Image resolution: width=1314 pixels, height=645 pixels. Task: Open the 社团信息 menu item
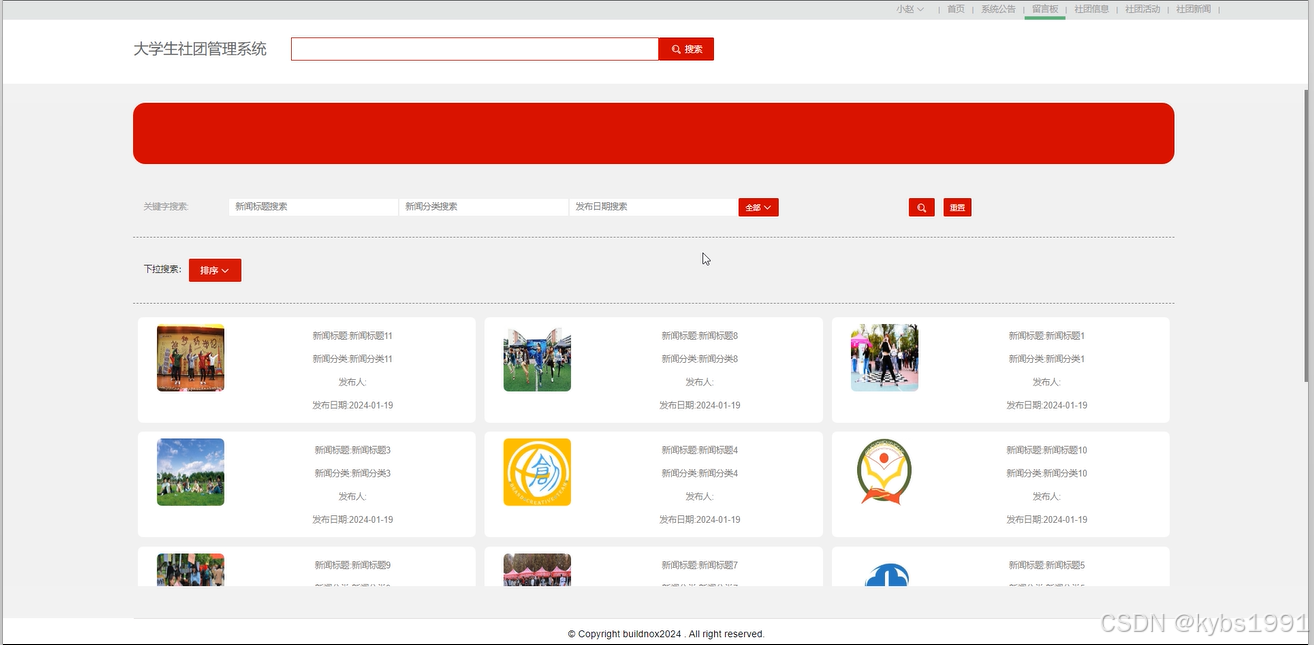(1092, 9)
